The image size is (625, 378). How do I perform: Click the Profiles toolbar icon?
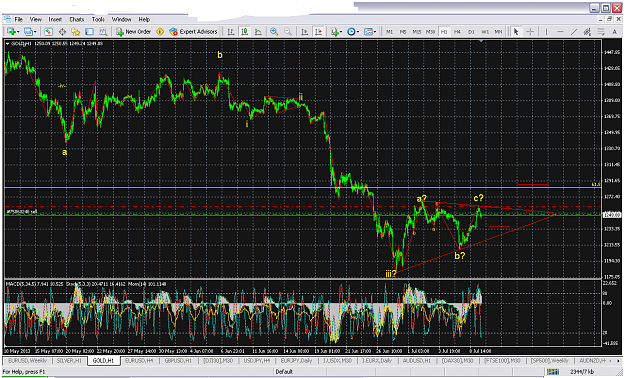(x=28, y=32)
